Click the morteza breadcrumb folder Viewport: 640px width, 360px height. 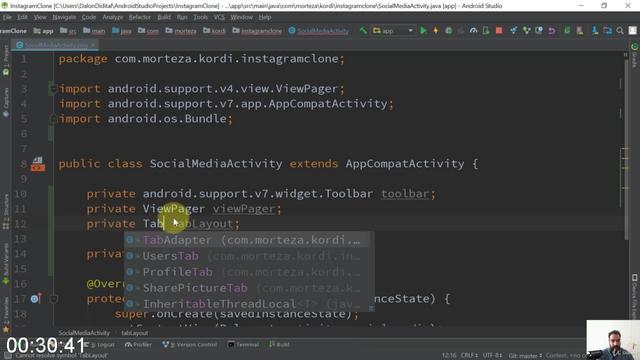(x=181, y=31)
